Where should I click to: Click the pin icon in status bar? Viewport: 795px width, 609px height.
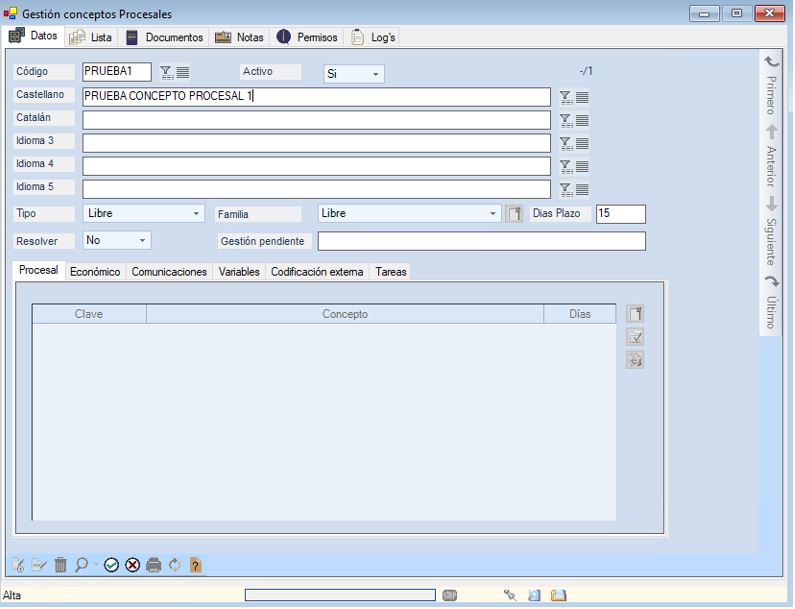click(x=510, y=596)
